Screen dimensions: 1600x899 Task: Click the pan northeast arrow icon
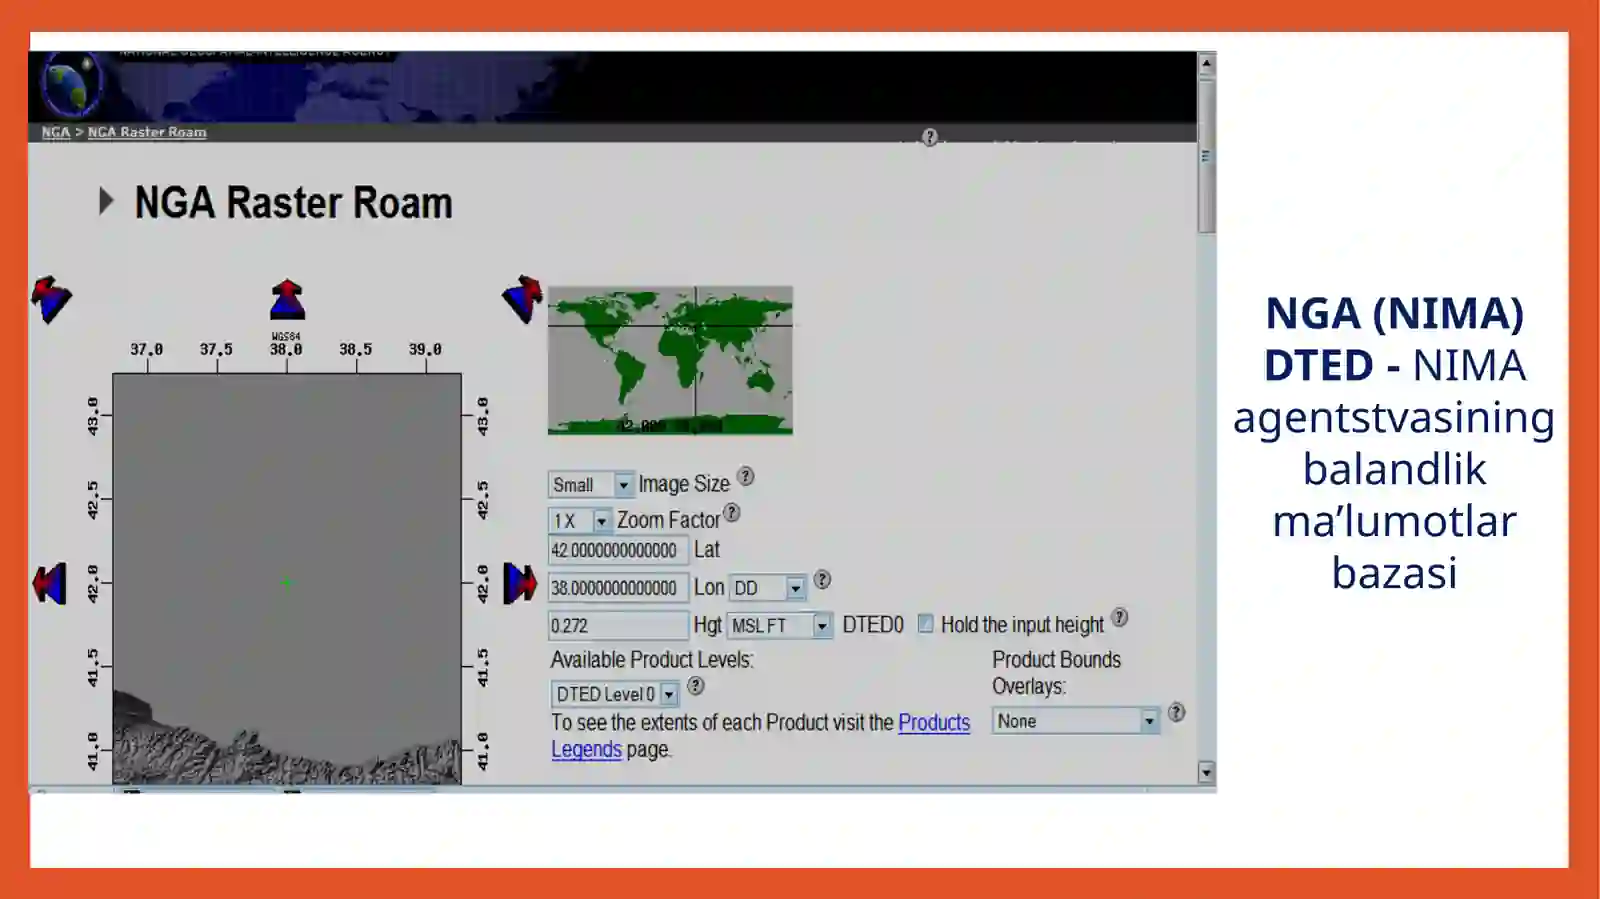coord(522,298)
